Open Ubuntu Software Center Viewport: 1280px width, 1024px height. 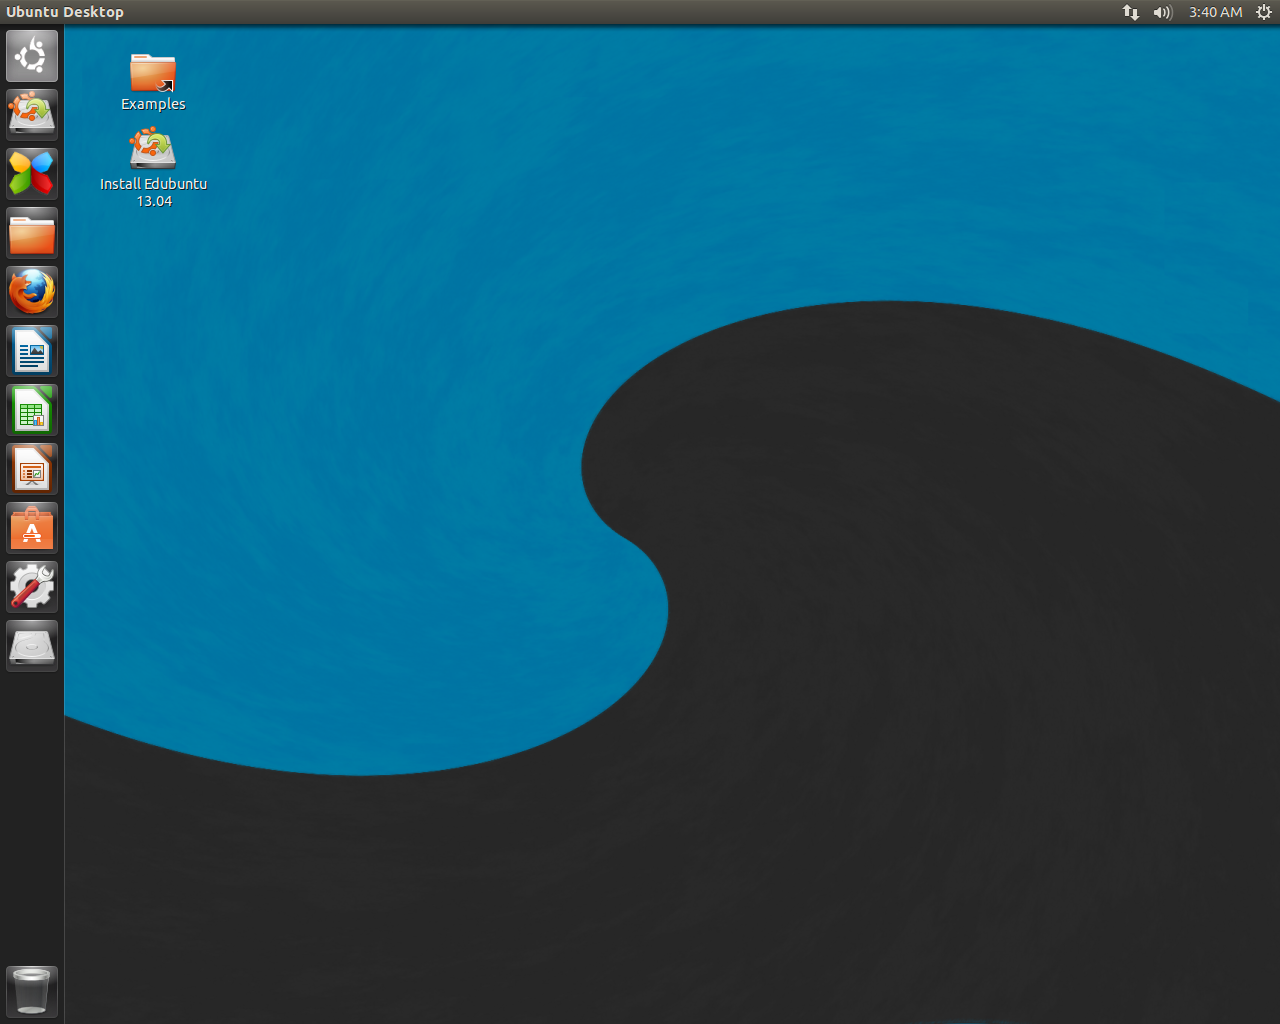[x=32, y=528]
